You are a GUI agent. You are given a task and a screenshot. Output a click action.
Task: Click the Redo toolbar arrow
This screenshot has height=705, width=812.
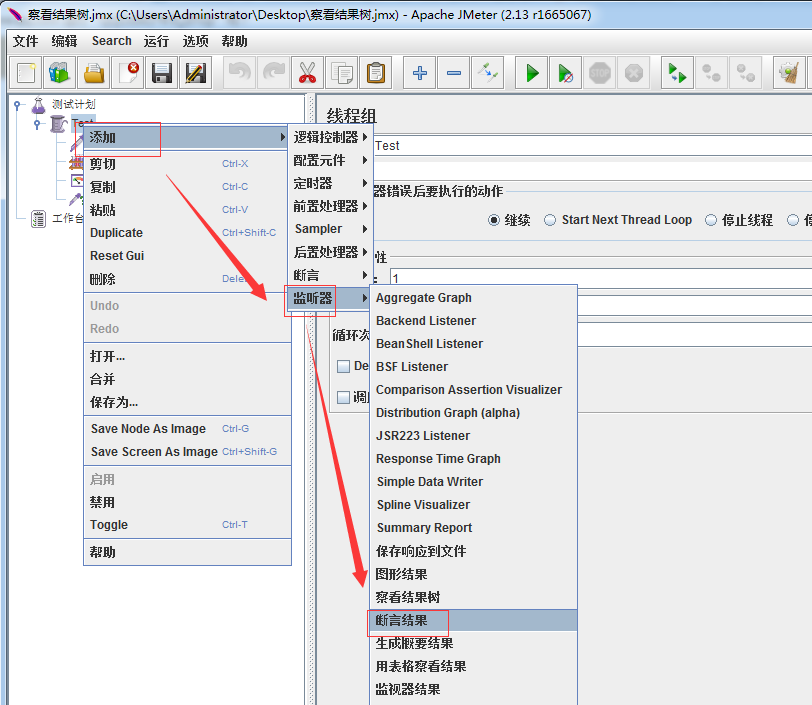click(273, 73)
